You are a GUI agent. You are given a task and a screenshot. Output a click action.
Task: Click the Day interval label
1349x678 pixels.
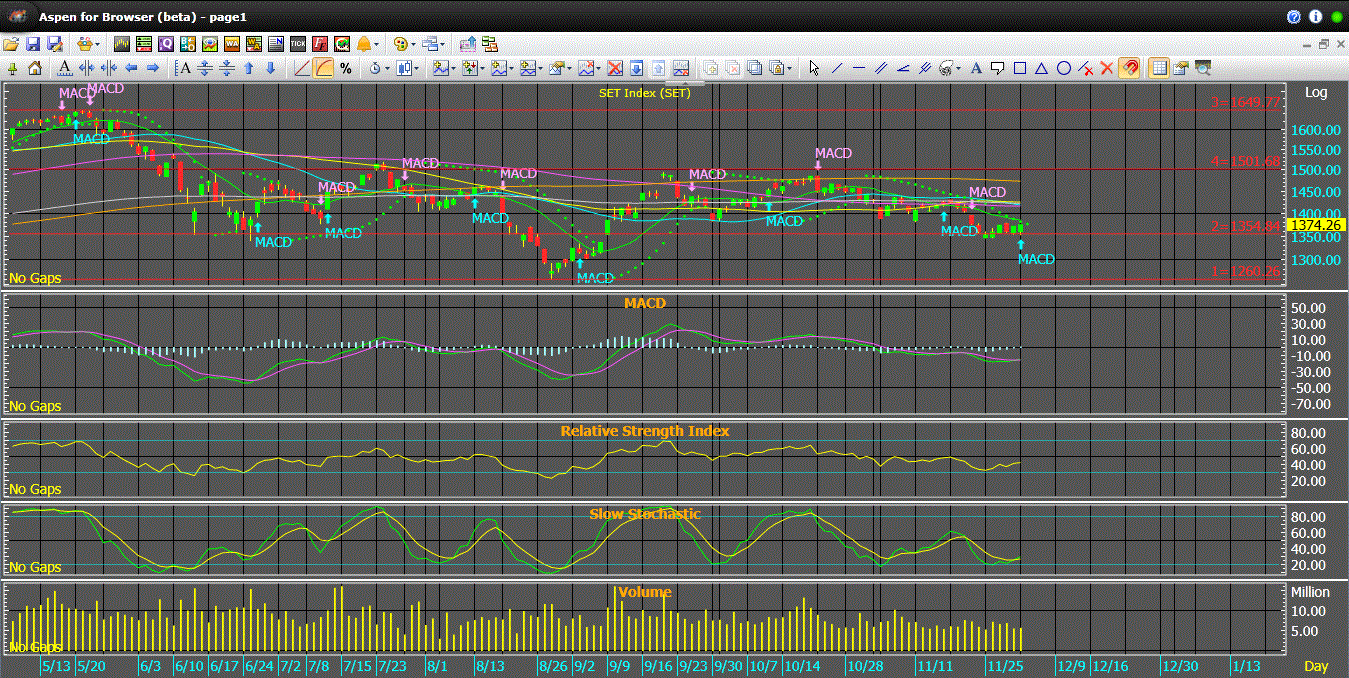1316,666
